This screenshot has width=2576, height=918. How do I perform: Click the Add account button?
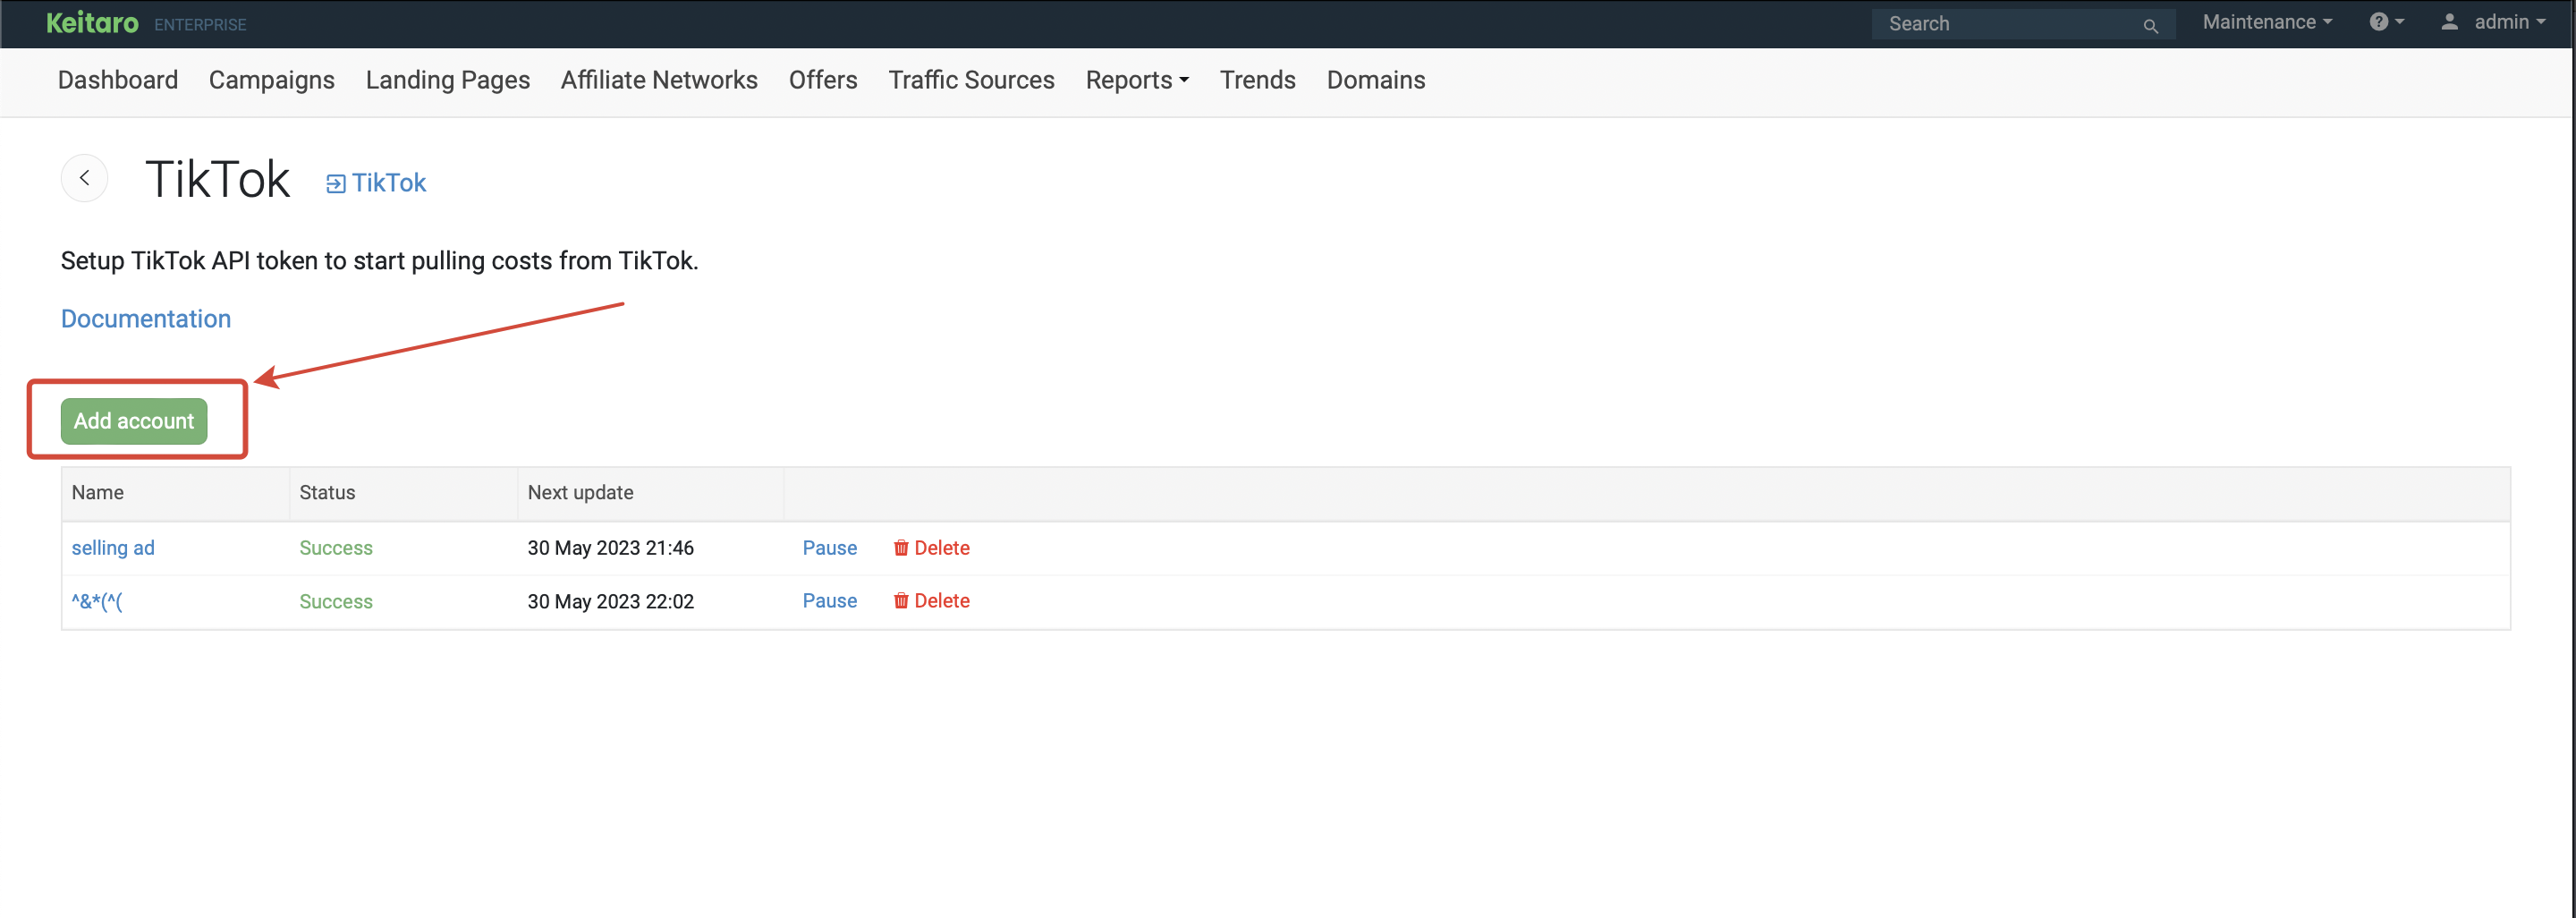pos(134,421)
